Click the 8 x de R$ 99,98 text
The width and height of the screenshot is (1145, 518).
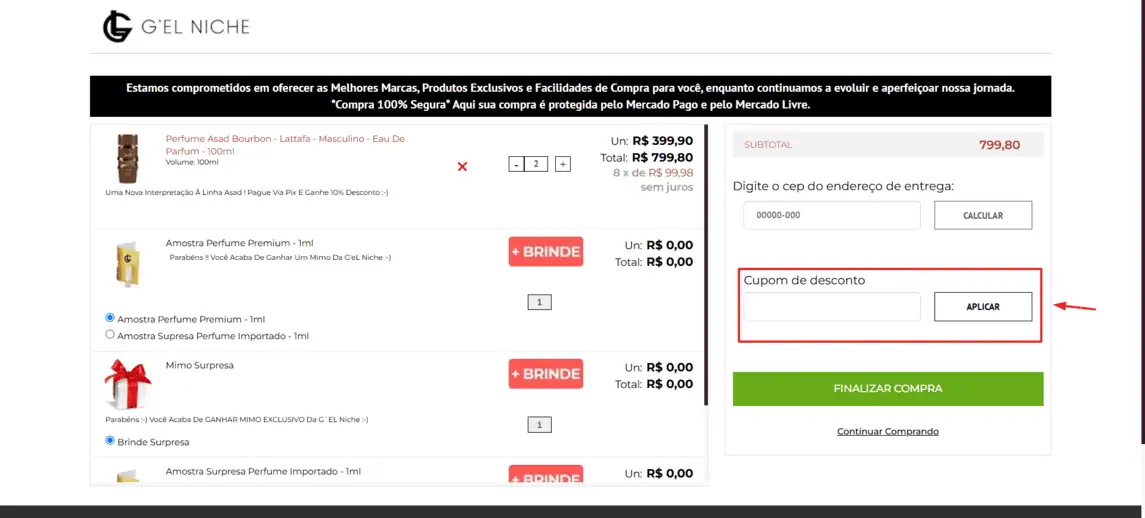[x=653, y=173]
